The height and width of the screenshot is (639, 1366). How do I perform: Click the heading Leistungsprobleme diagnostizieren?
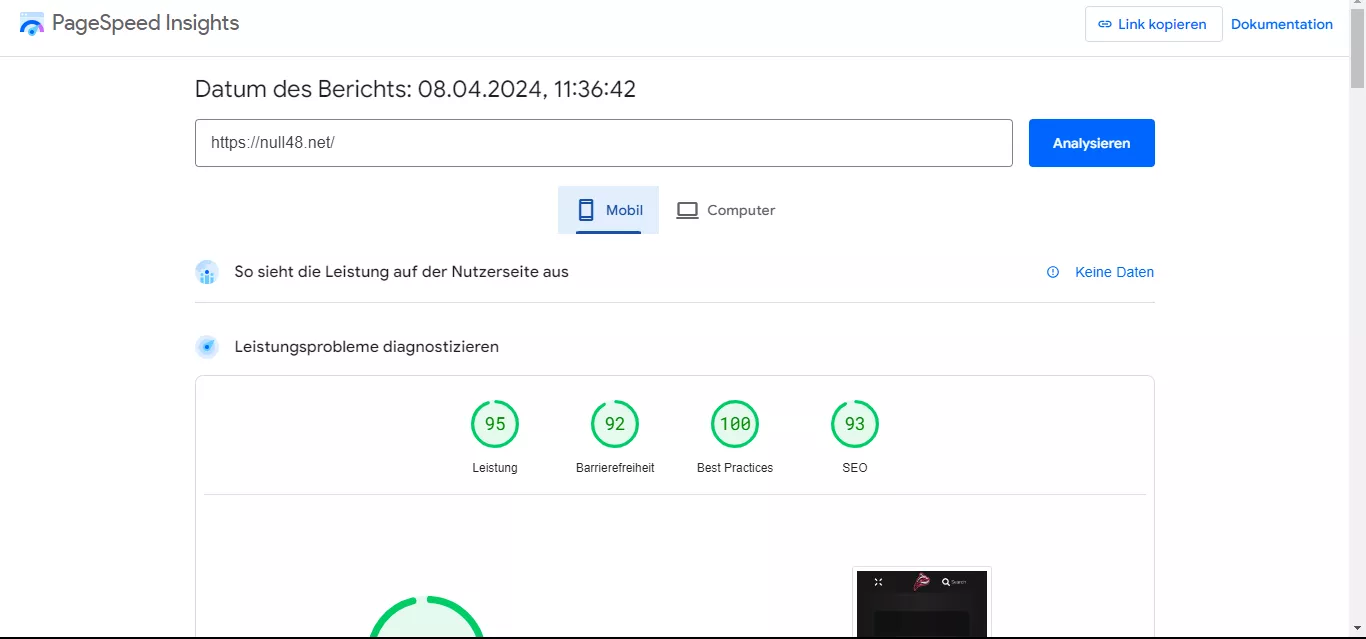(366, 347)
